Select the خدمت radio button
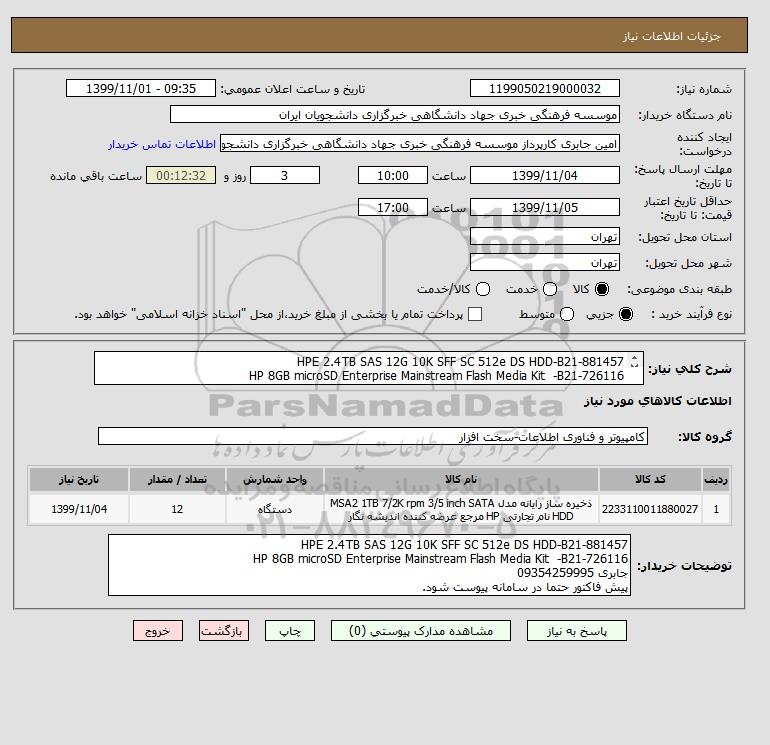770x745 pixels. 550,289
